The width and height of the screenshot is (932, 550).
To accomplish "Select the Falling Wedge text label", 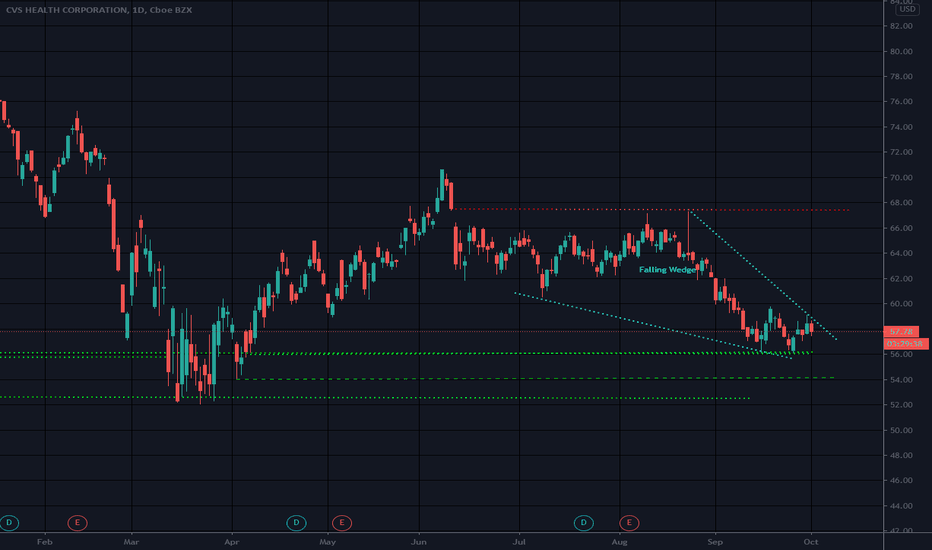I will click(667, 269).
